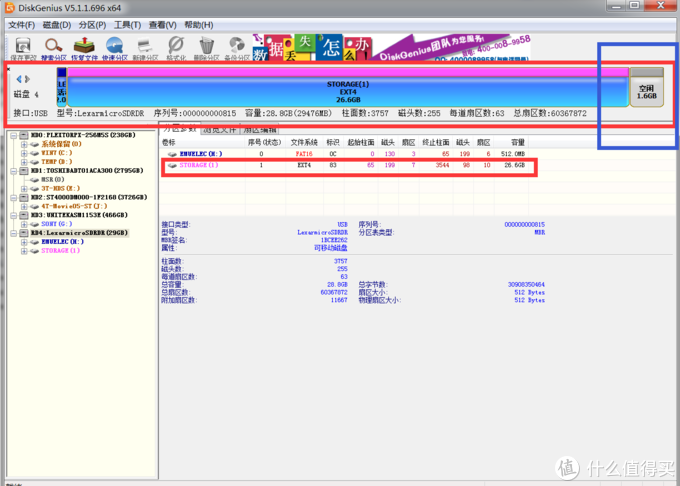Go to next disk with right arrow
Screen dimensions: 680x486
click(x=27, y=79)
